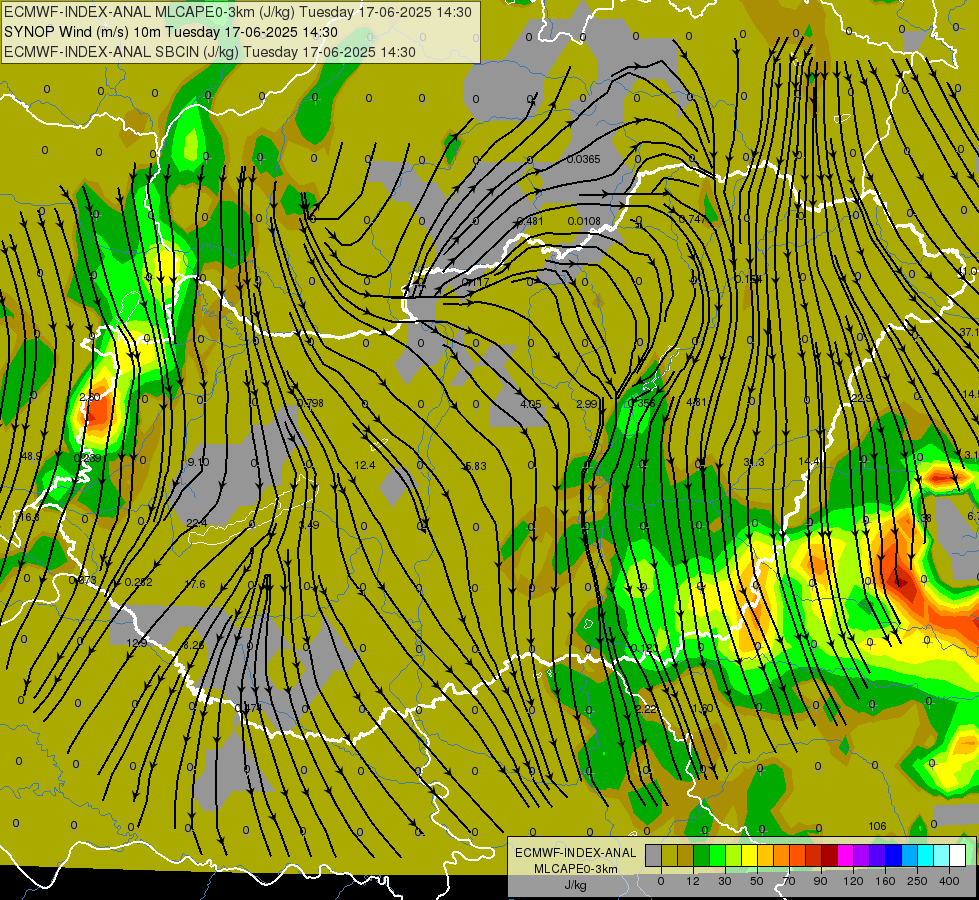
Task: Select the pure yellow legend swatch
Action: 750,855
